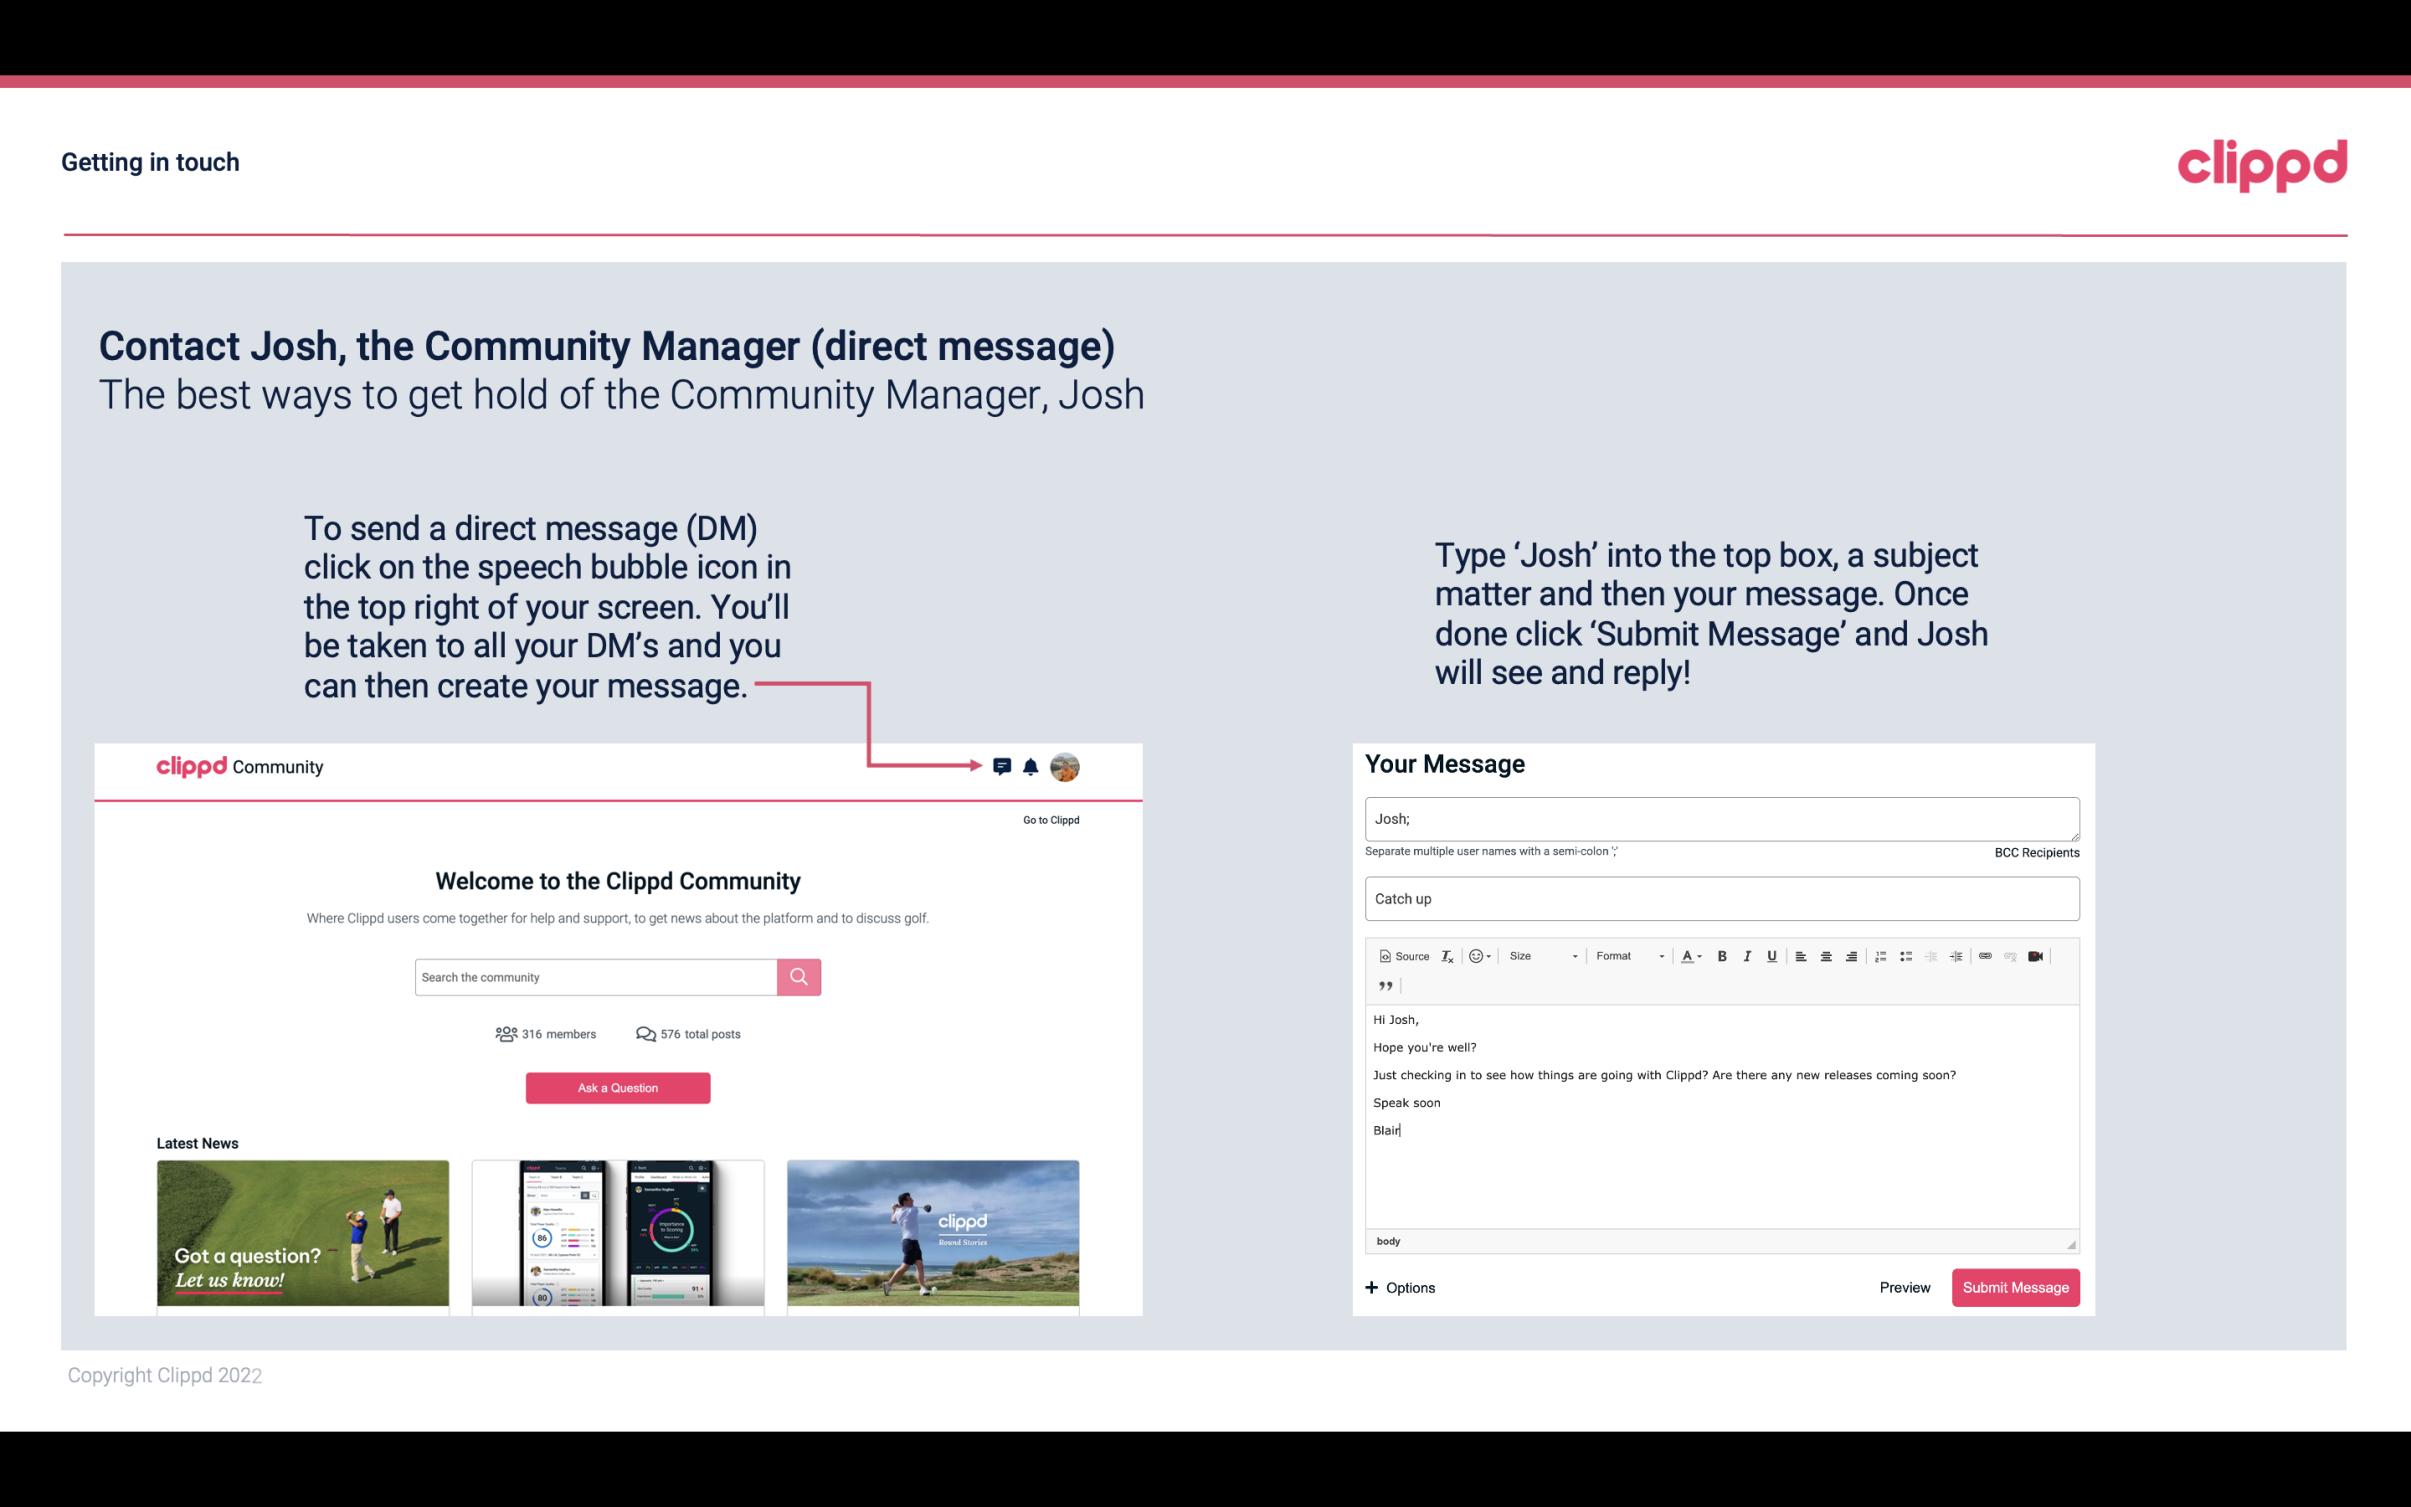
Task: Open the Size dropdown in message toolbar
Action: point(1538,955)
